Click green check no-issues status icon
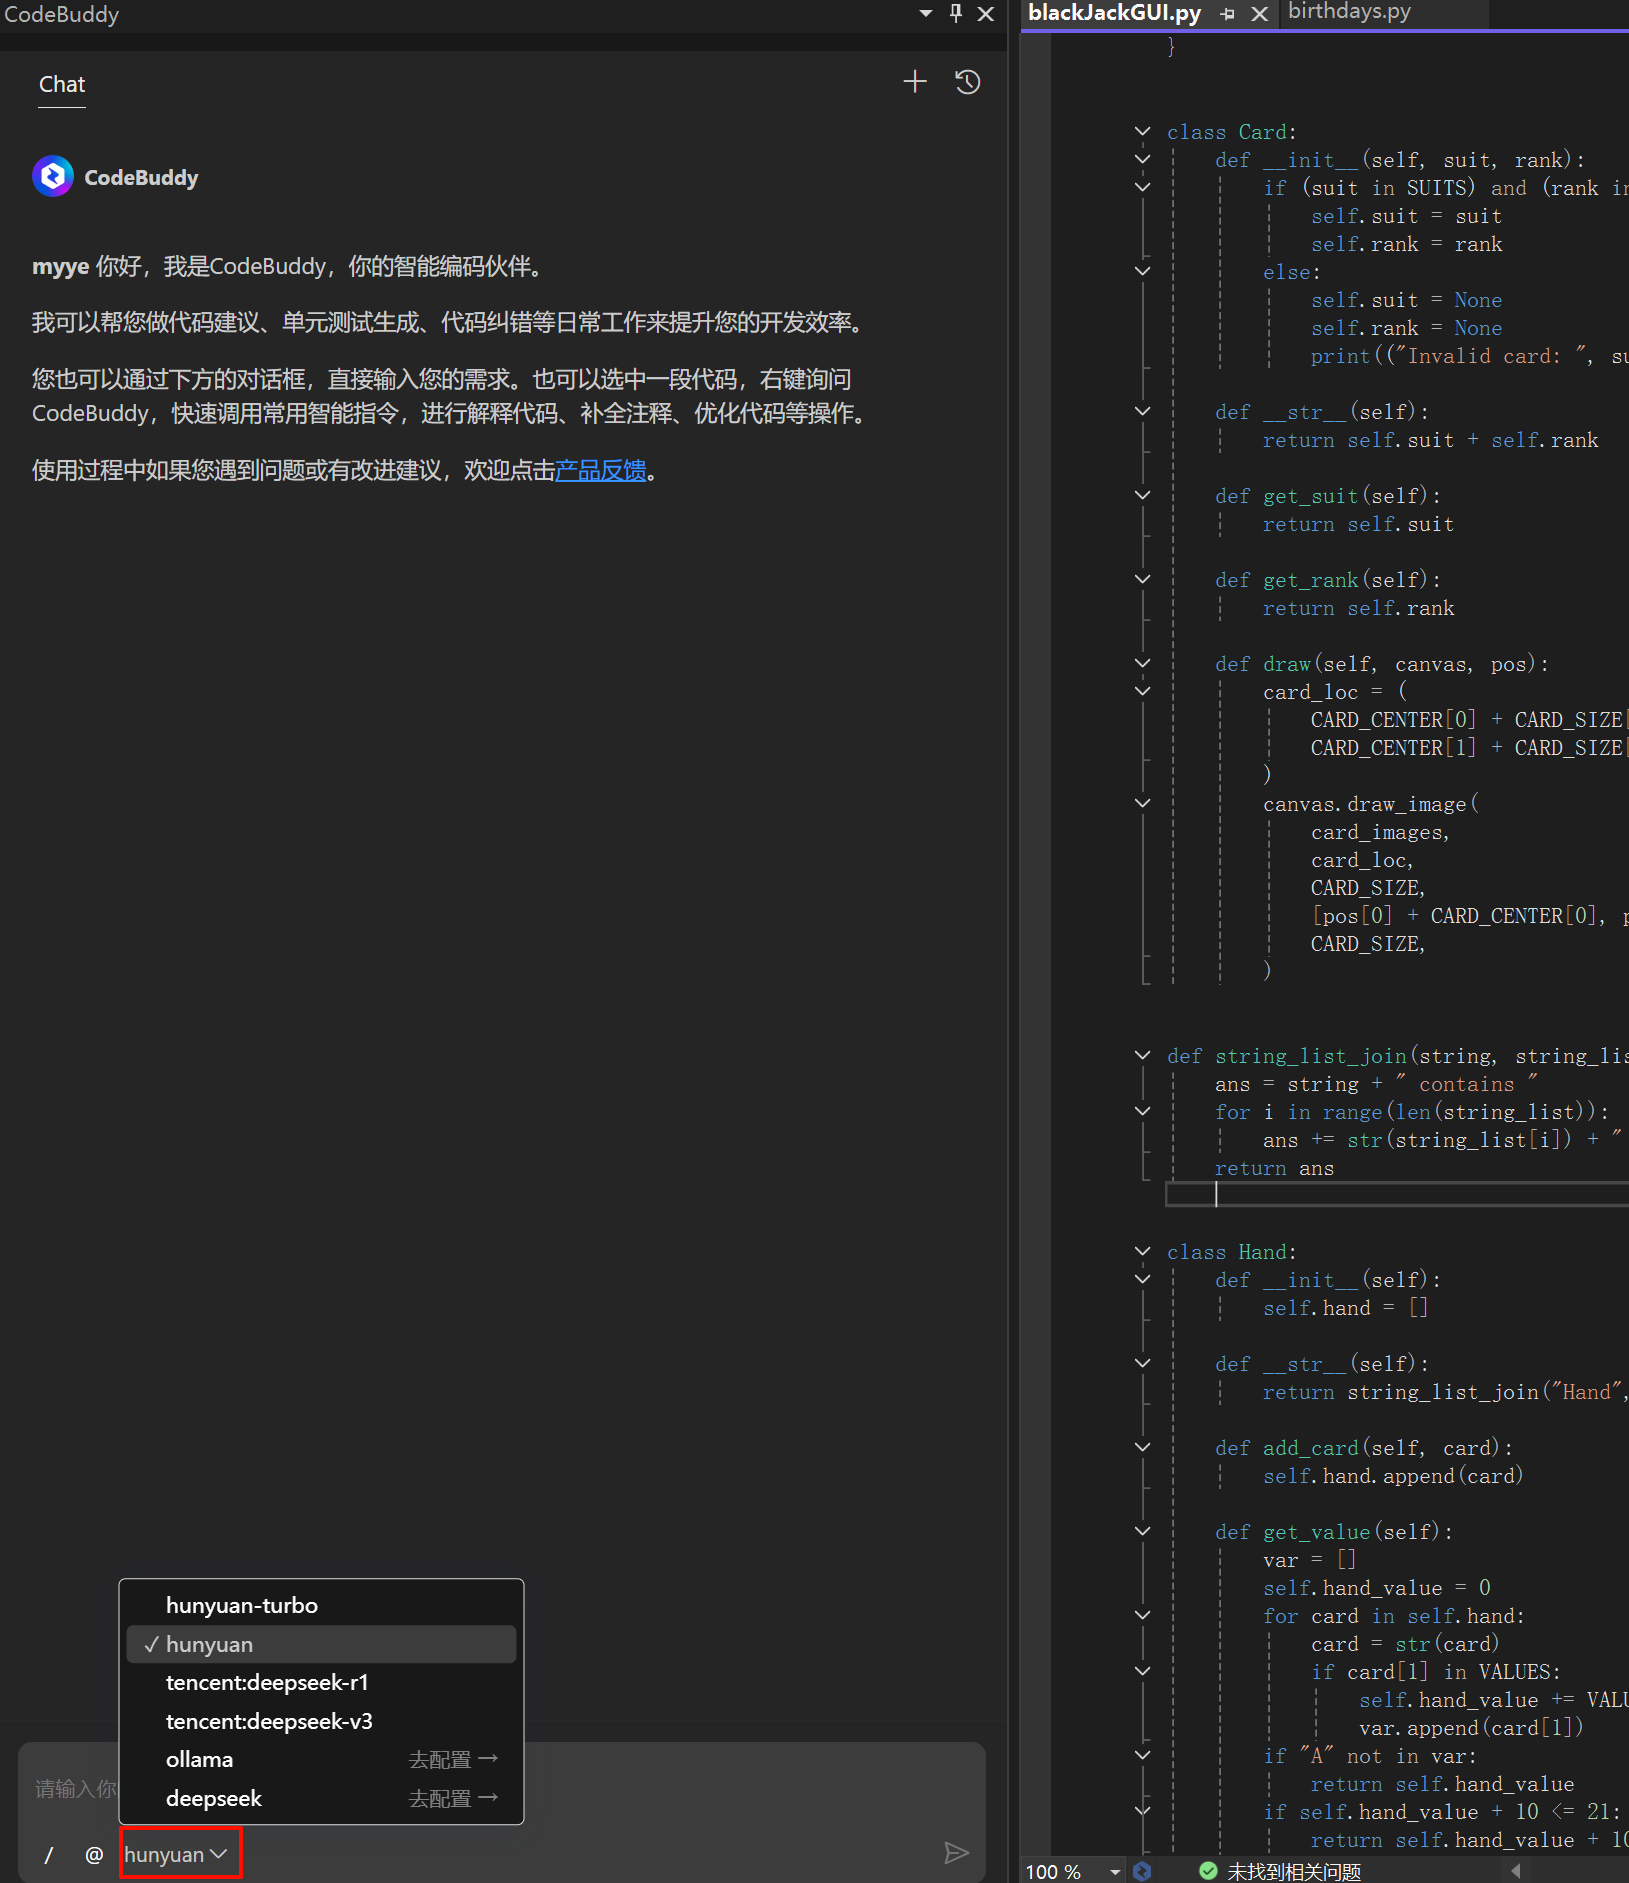 pos(1208,1871)
